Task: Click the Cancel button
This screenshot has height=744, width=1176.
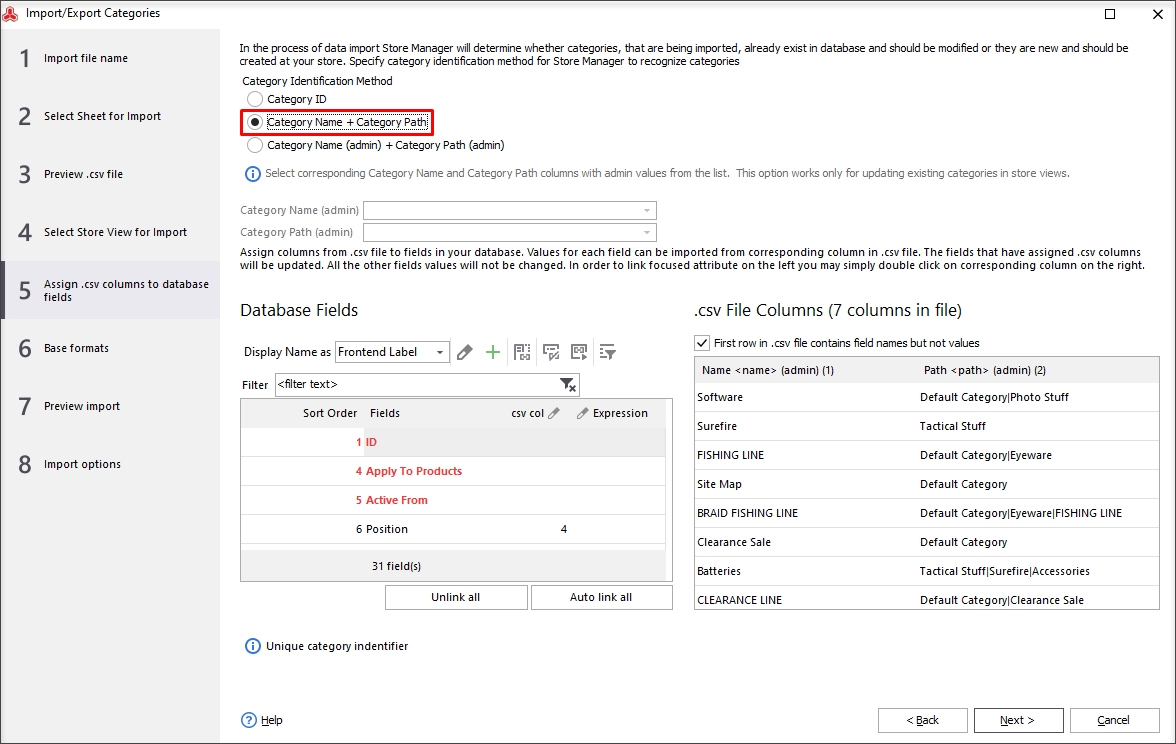Action: coord(1114,720)
